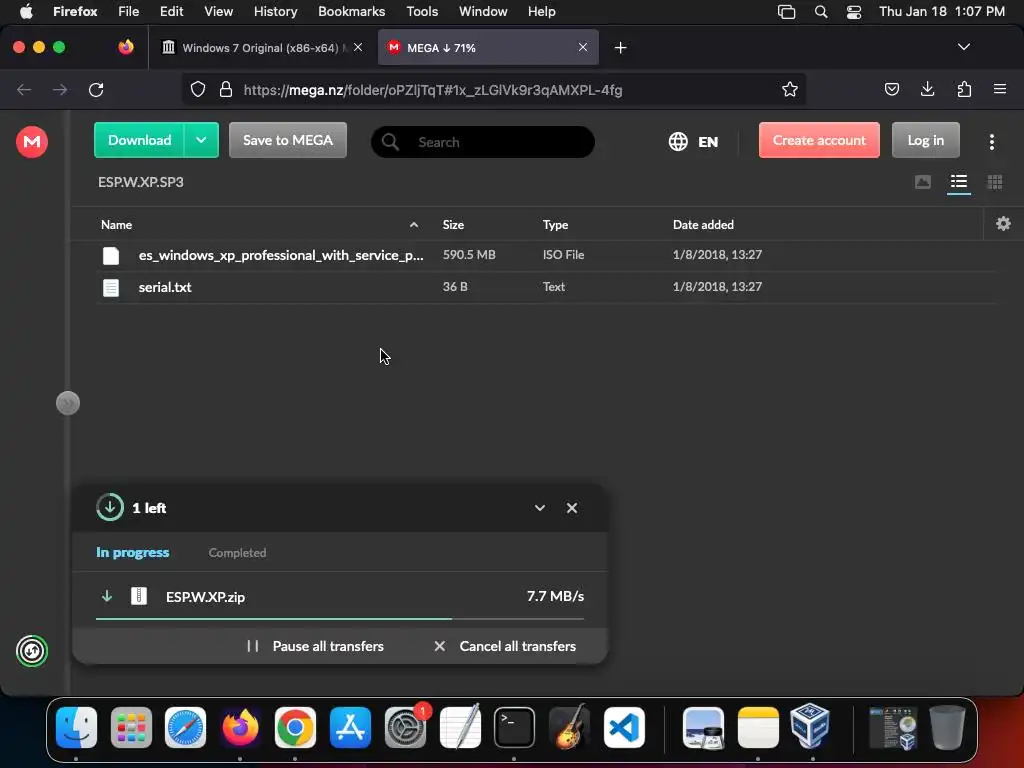Image resolution: width=1024 pixels, height=768 pixels.
Task: Click the ISO file icon
Action: (x=110, y=255)
